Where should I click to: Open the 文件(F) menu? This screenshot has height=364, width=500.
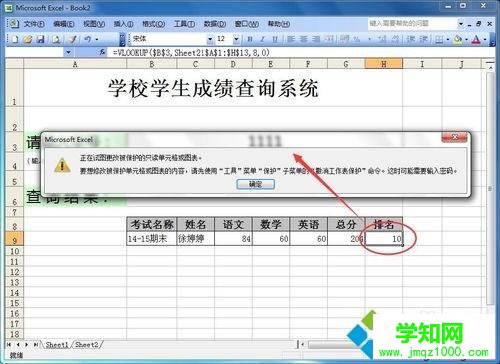pyautogui.click(x=34, y=24)
